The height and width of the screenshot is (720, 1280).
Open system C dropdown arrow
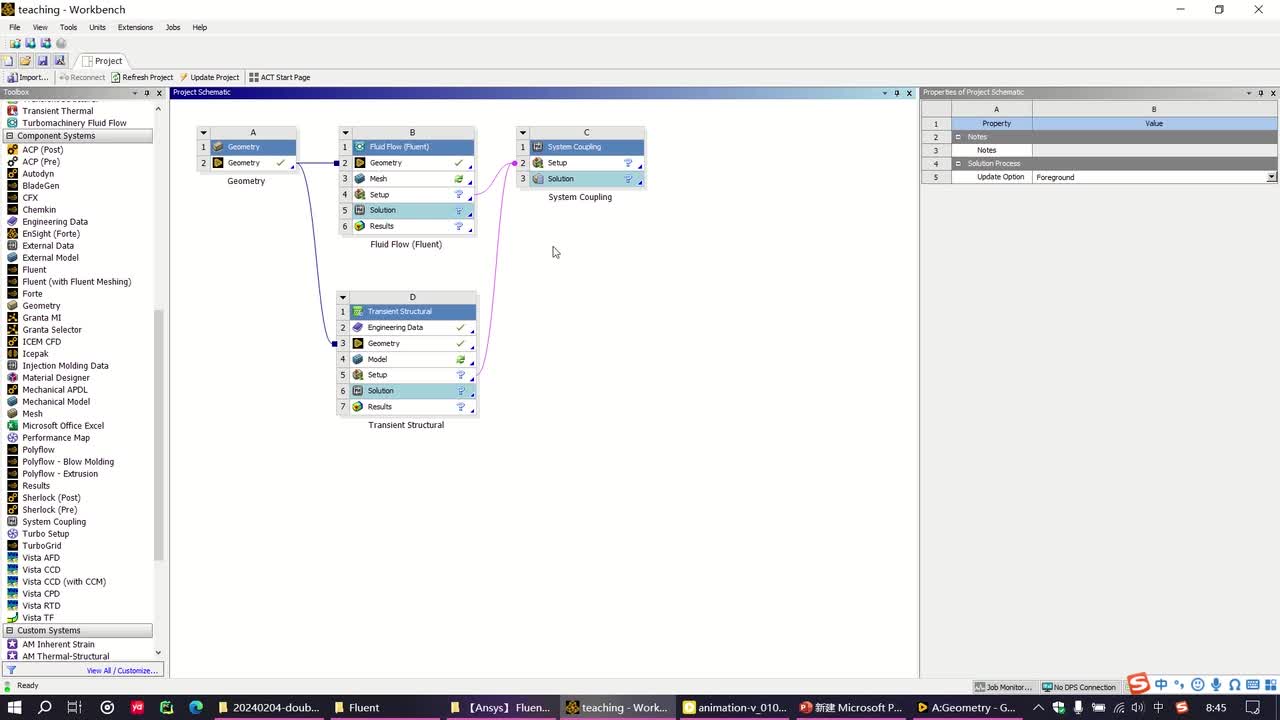click(x=522, y=132)
